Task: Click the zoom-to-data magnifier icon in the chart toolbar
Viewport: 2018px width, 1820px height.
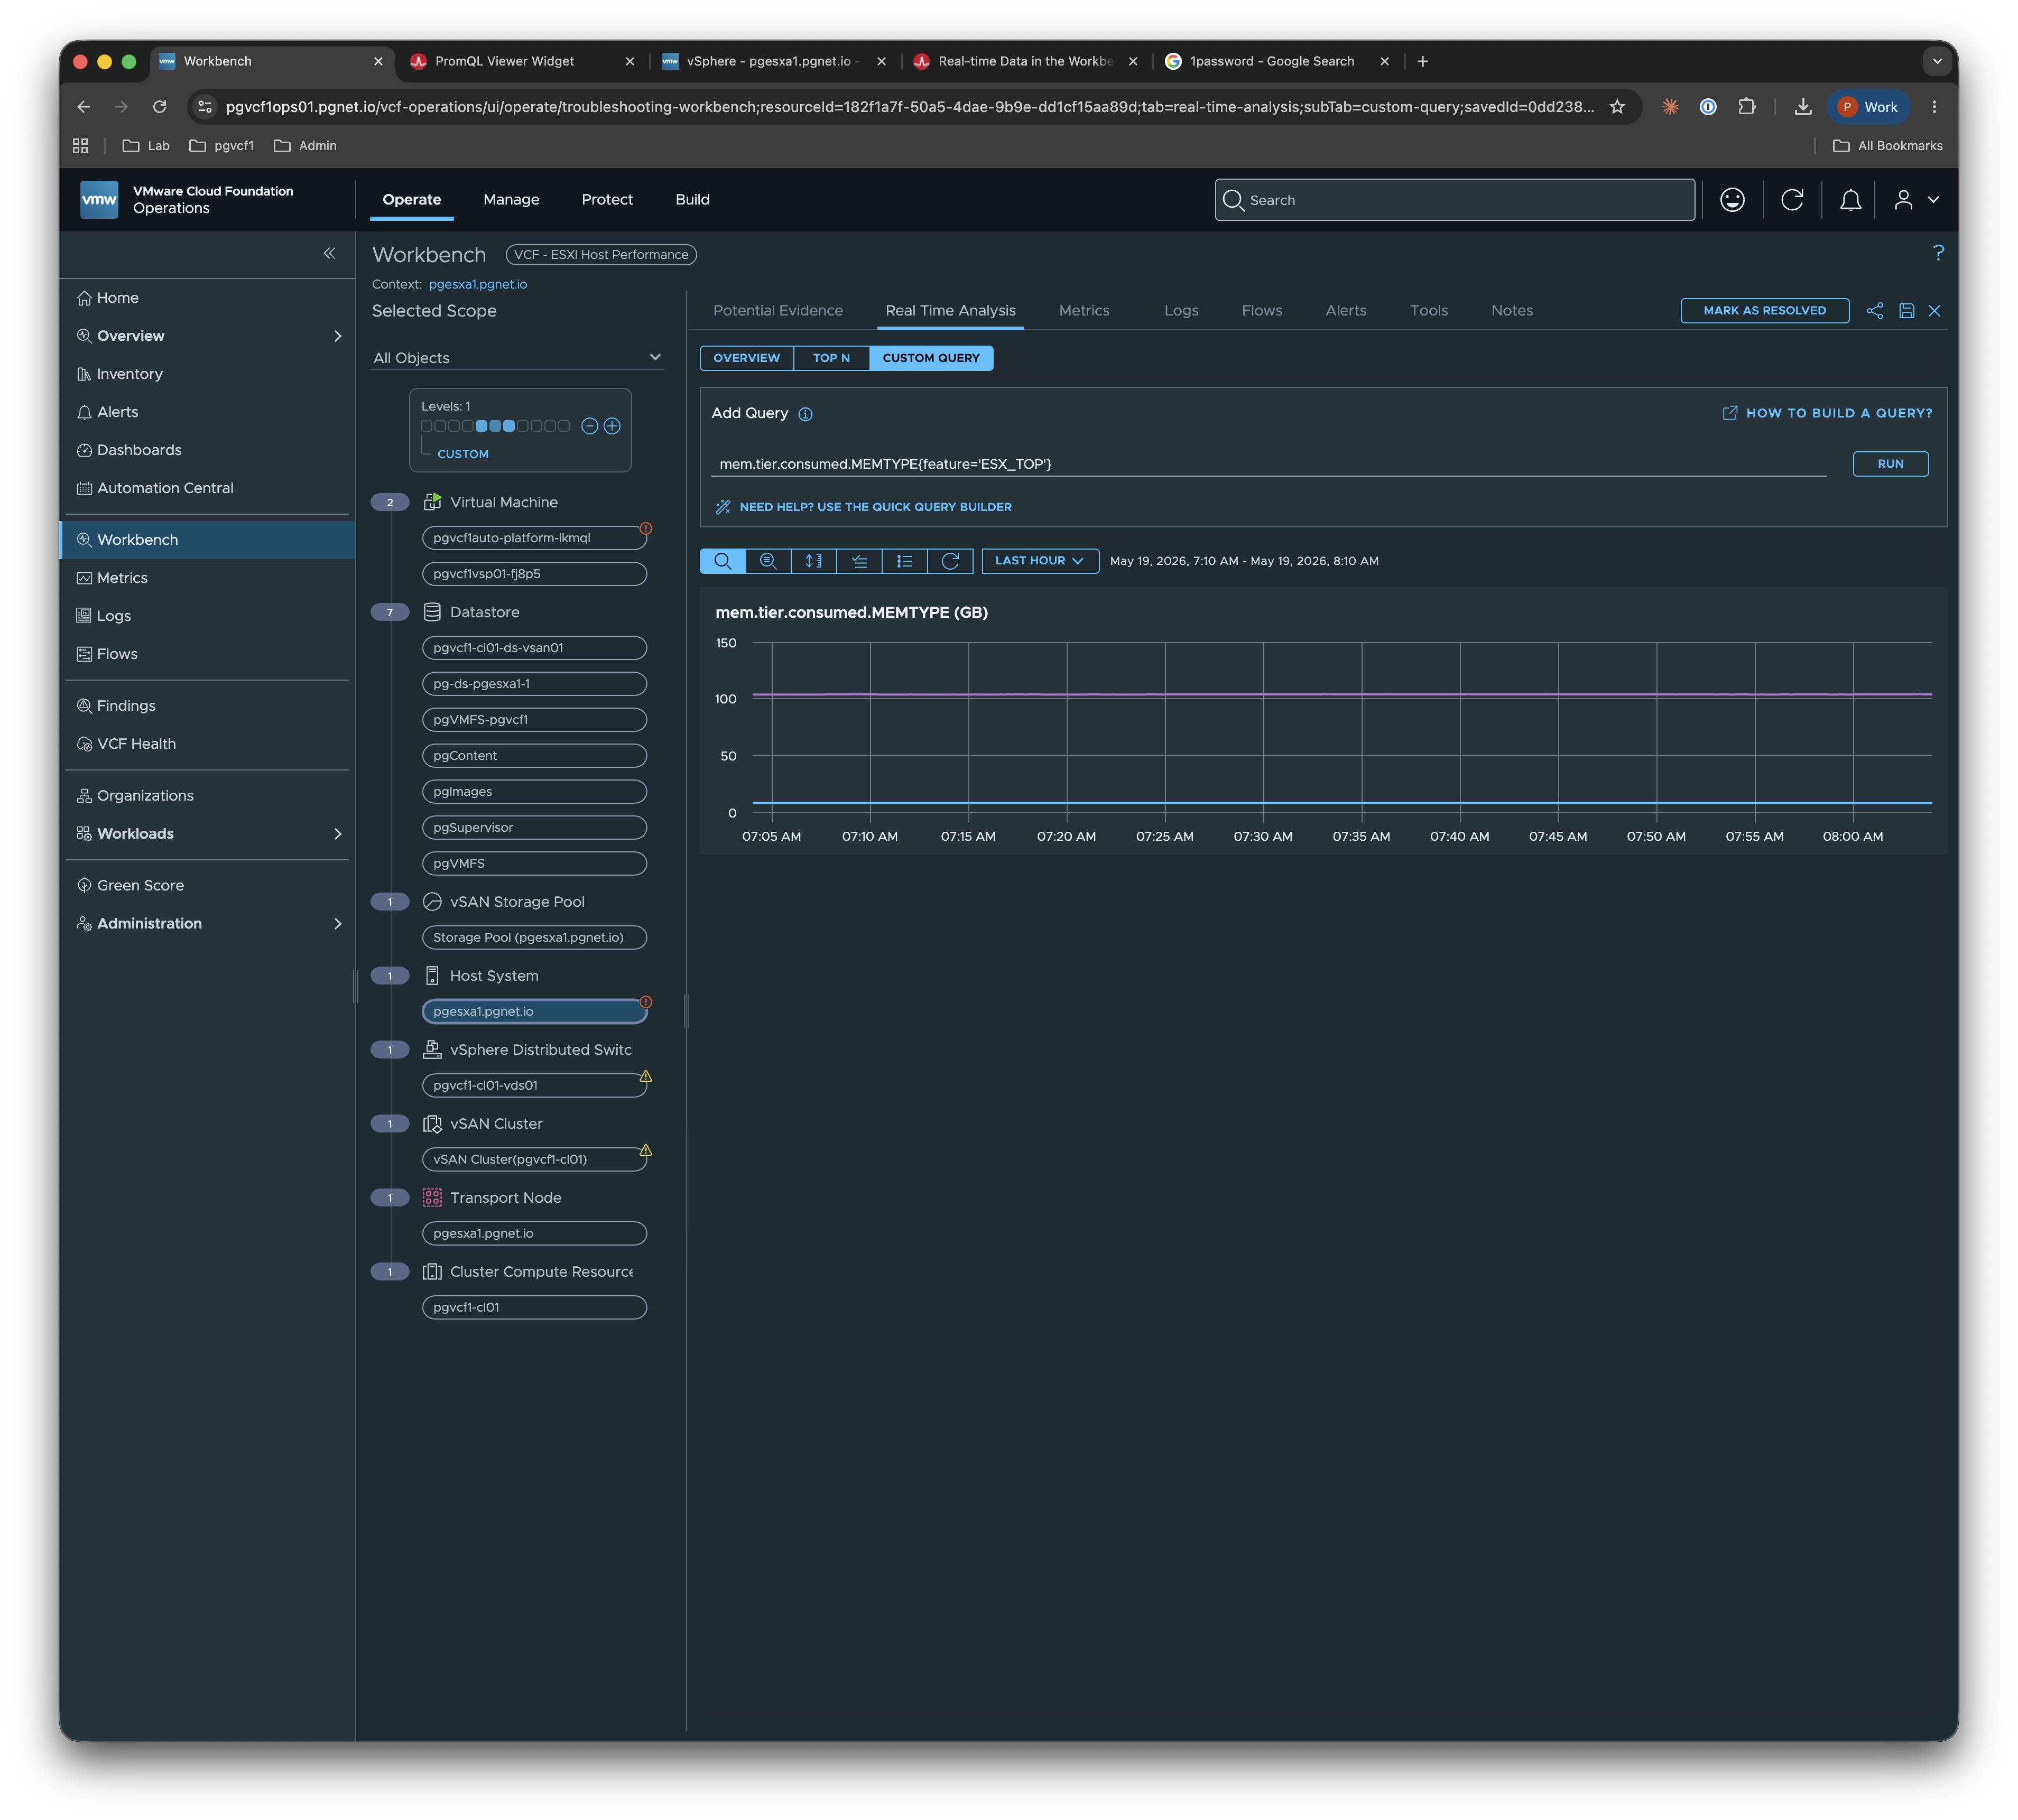Action: click(768, 561)
